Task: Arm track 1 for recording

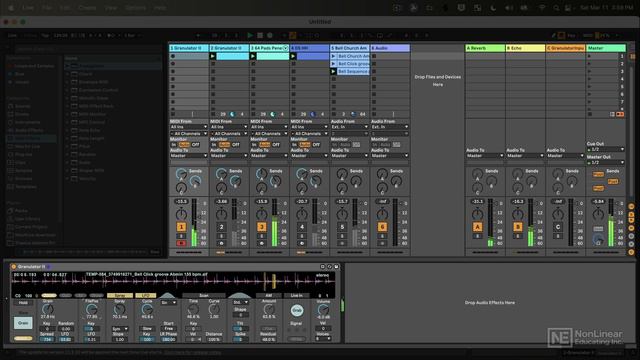Action: pyautogui.click(x=181, y=243)
